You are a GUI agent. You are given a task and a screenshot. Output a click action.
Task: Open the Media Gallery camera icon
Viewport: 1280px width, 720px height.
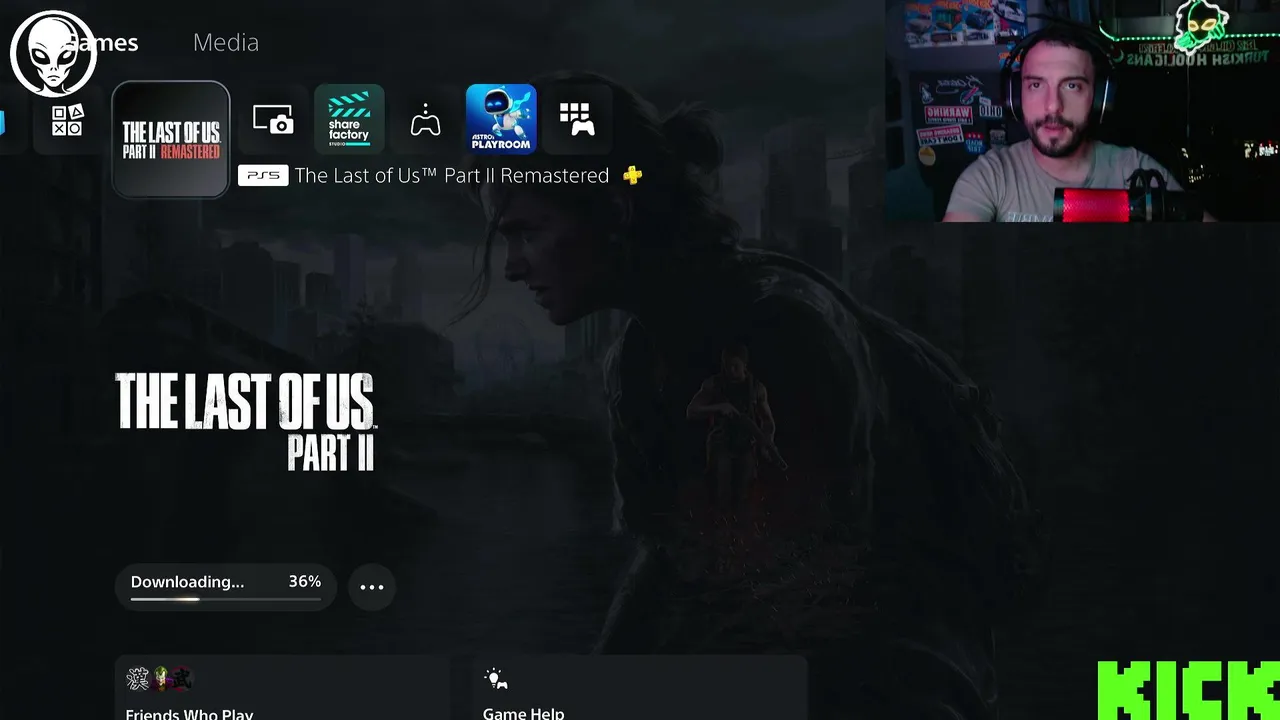point(273,120)
